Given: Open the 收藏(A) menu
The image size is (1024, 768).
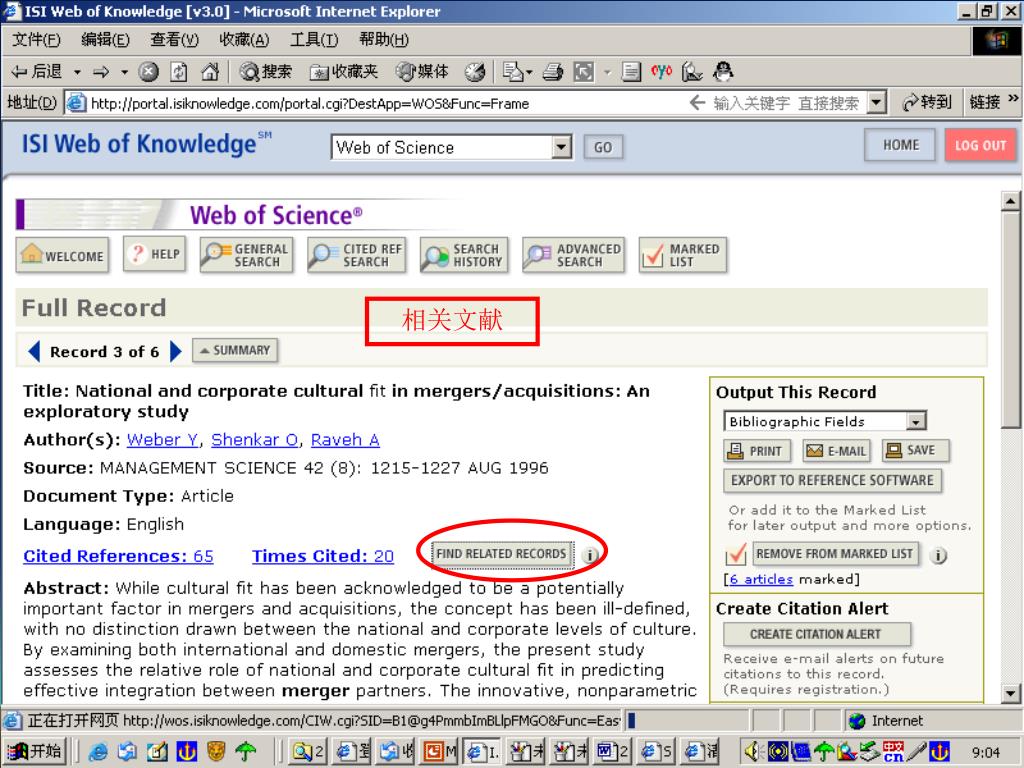Looking at the screenshot, I should point(244,40).
